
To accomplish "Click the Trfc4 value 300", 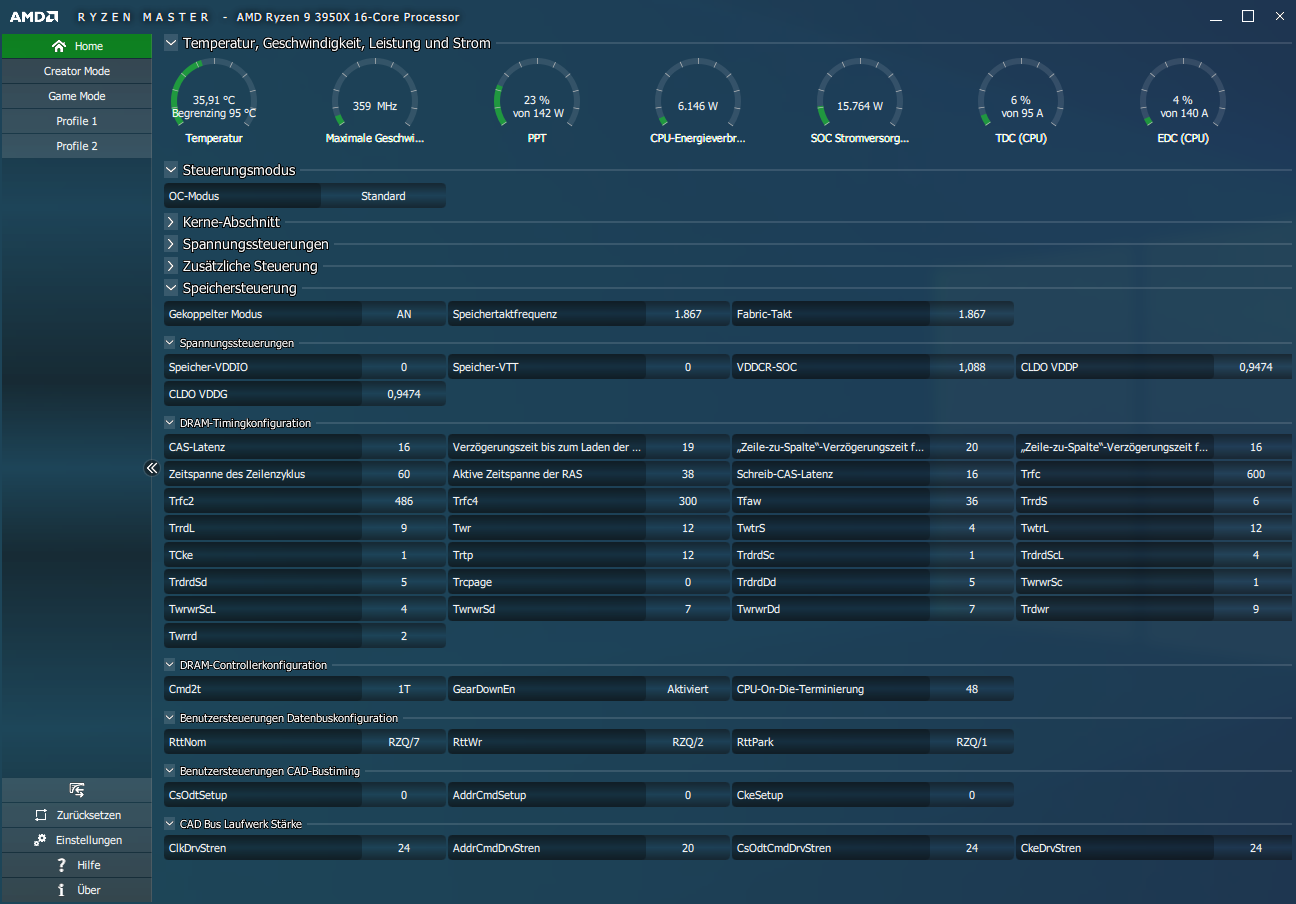I will point(688,501).
